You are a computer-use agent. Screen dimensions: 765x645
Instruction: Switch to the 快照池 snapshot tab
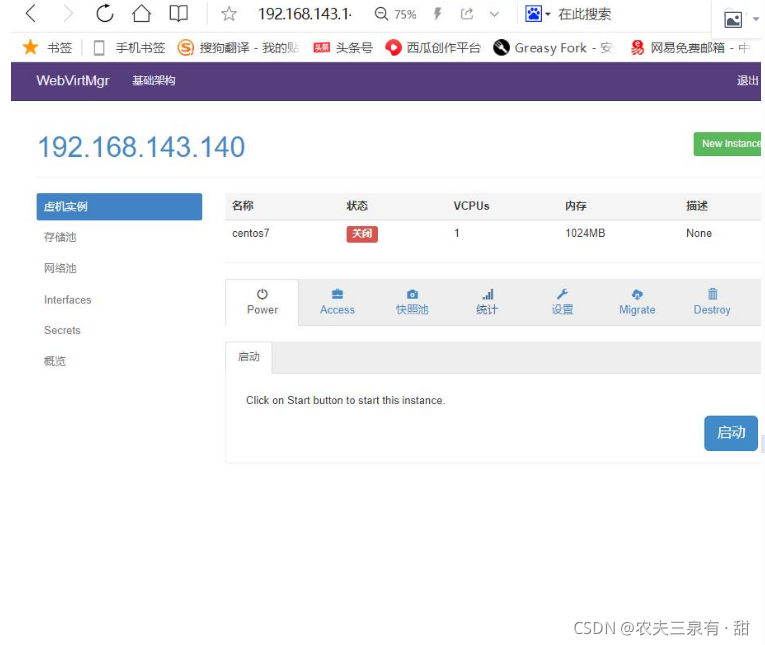tap(412, 302)
